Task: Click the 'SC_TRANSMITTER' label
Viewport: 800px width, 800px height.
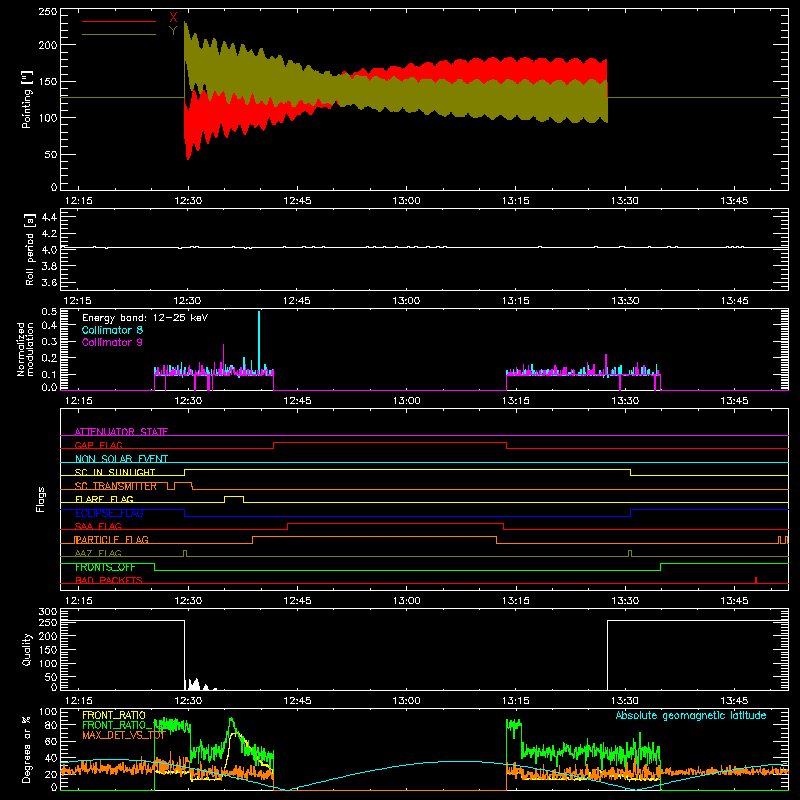Action: 115,486
